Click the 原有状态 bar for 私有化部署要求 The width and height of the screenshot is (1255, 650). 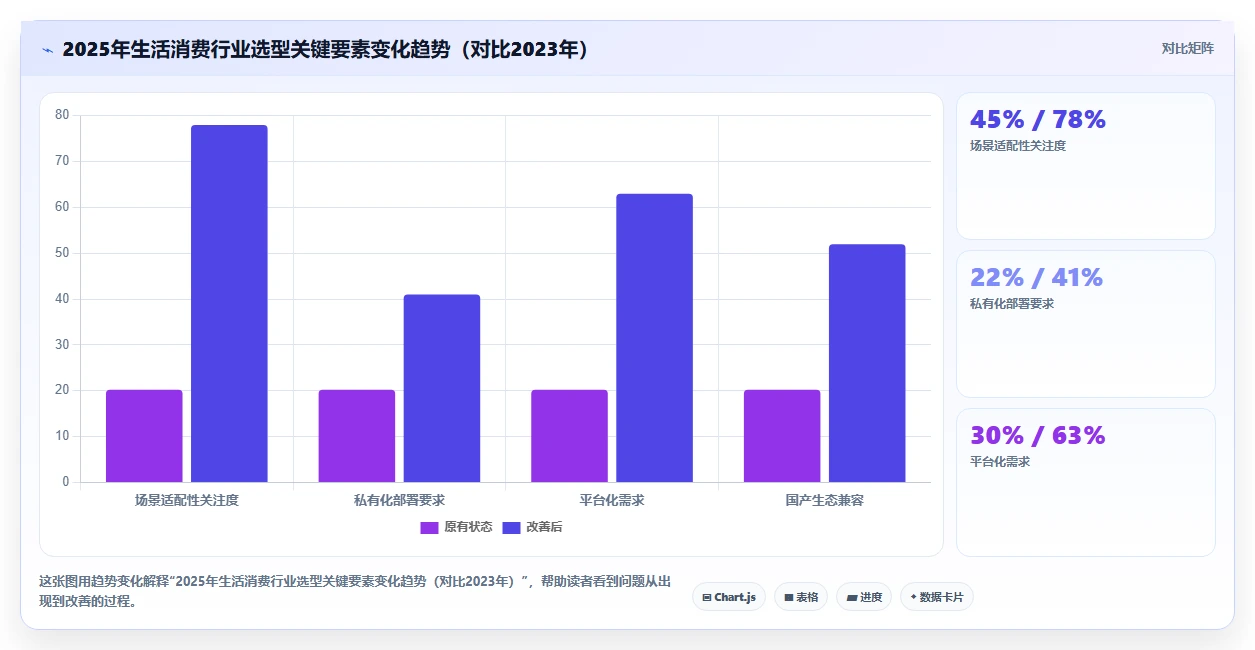[357, 436]
